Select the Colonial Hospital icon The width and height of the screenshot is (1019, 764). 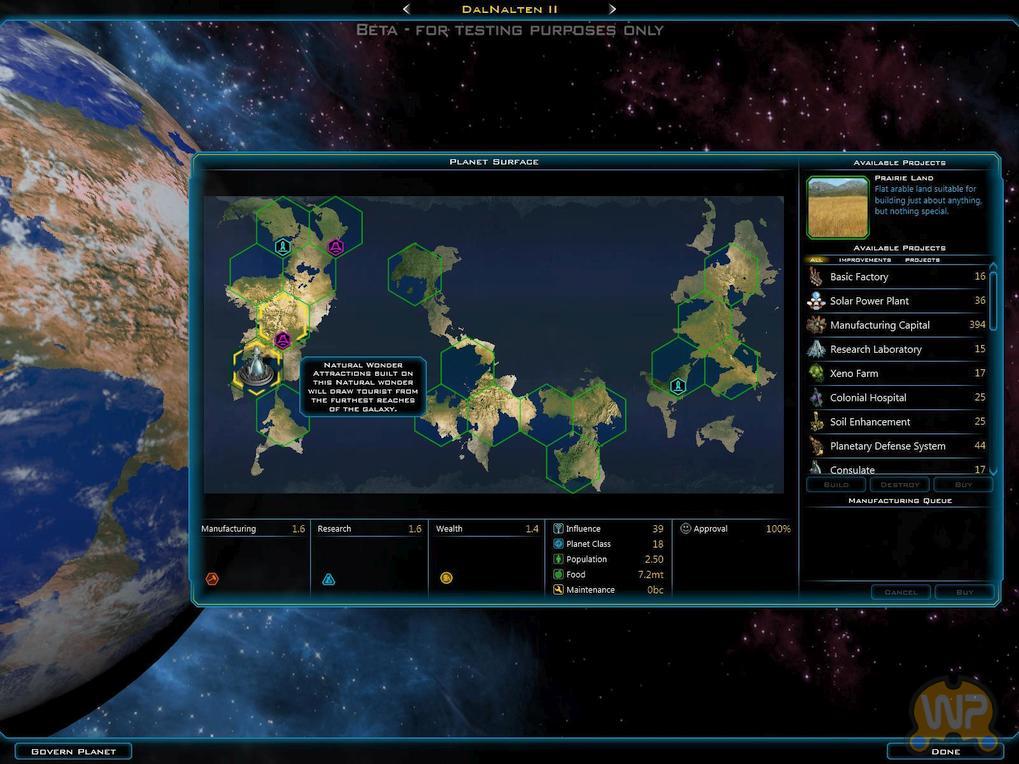[816, 398]
